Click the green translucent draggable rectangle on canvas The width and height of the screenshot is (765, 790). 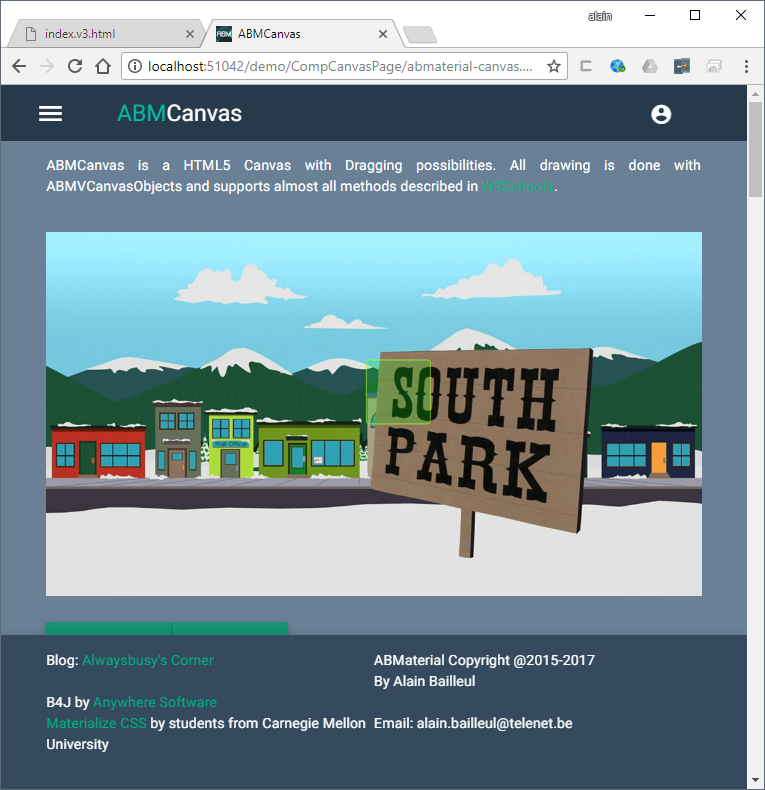(398, 391)
